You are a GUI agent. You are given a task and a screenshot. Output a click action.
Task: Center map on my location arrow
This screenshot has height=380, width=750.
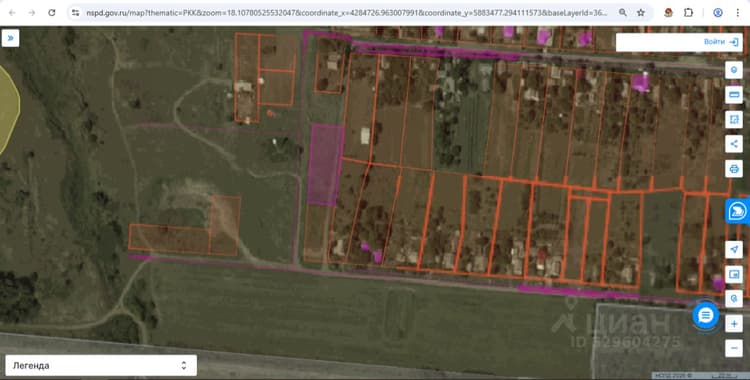pos(734,249)
